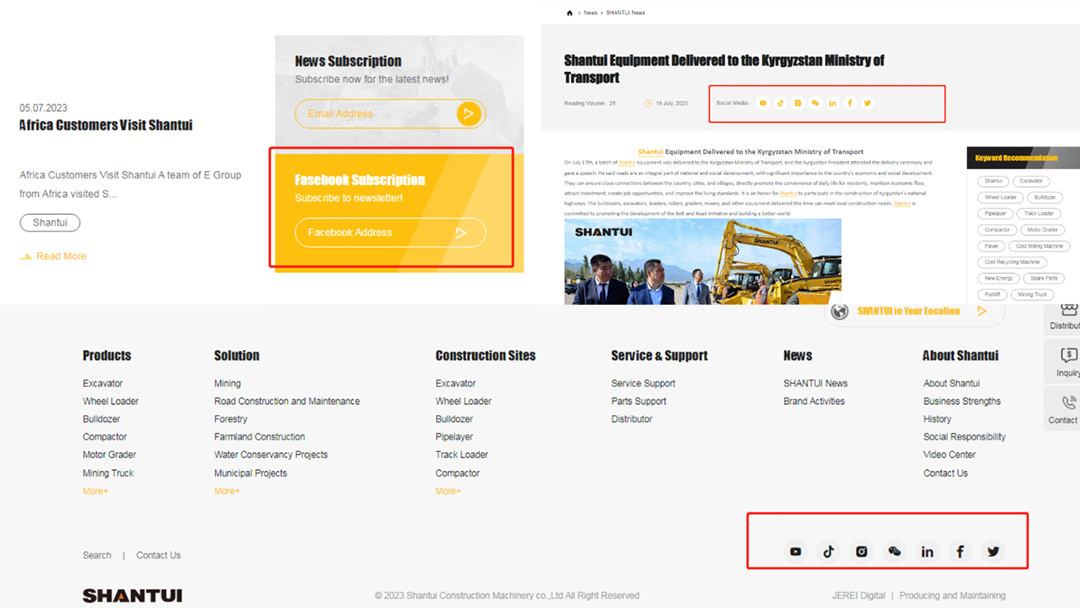Select the Cold Milling Machine keyword tag
Image resolution: width=1080 pixels, height=608 pixels.
point(1039,246)
